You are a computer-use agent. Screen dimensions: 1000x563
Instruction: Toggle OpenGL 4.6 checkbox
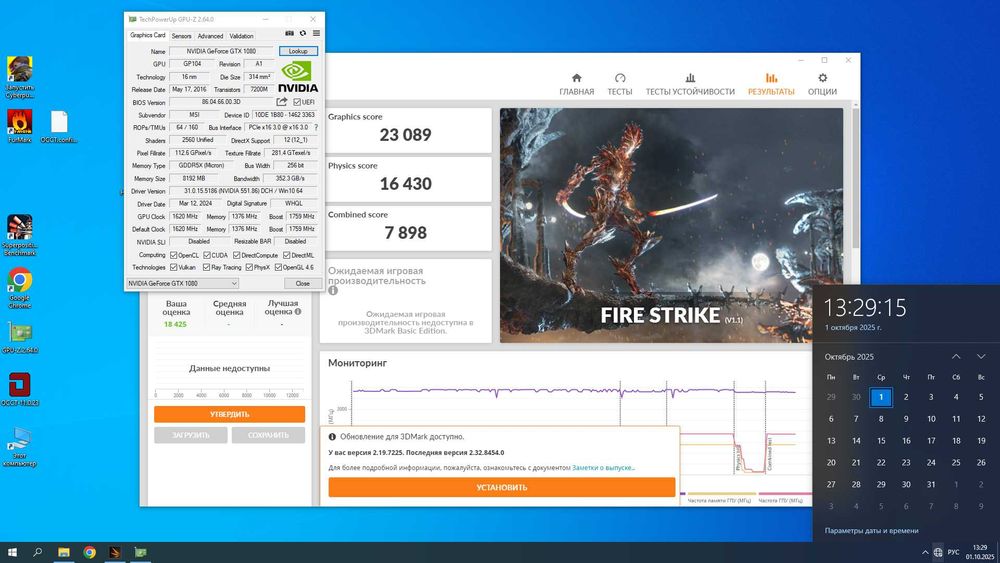(278, 267)
